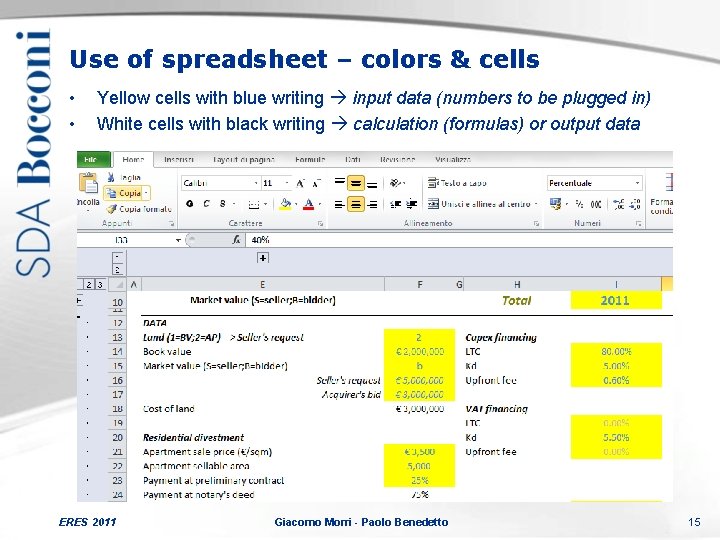Toggle bold (G) formatting

[x=190, y=203]
